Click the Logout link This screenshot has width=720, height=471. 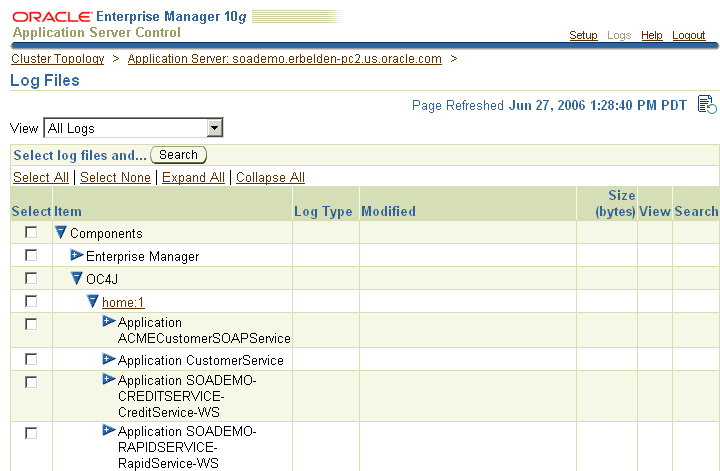coord(688,35)
